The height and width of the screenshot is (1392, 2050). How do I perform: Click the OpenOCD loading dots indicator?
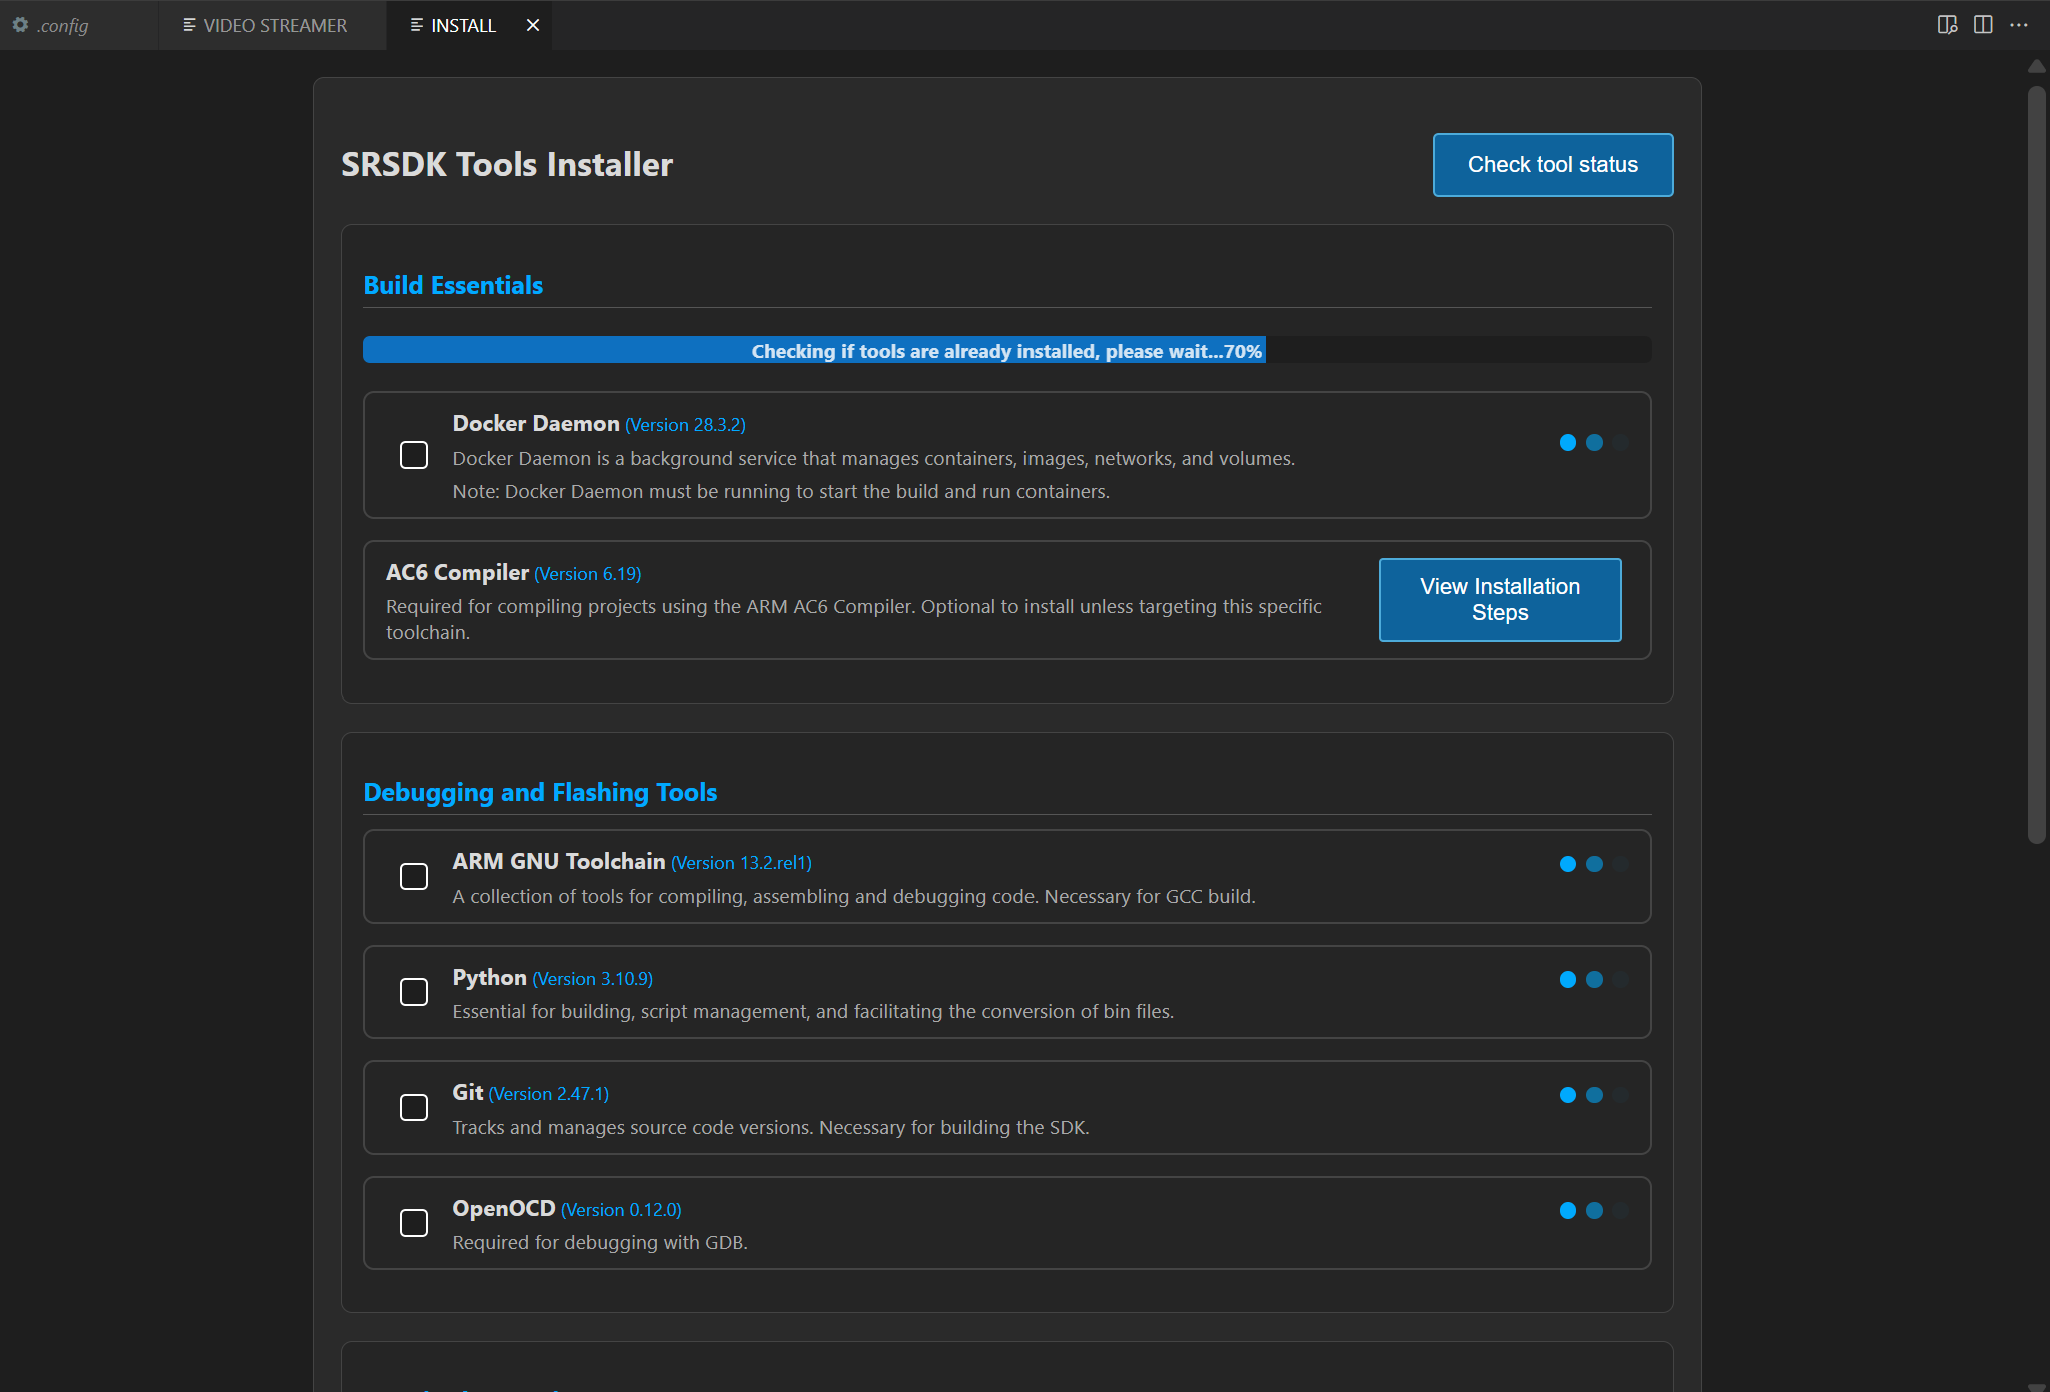pos(1594,1211)
